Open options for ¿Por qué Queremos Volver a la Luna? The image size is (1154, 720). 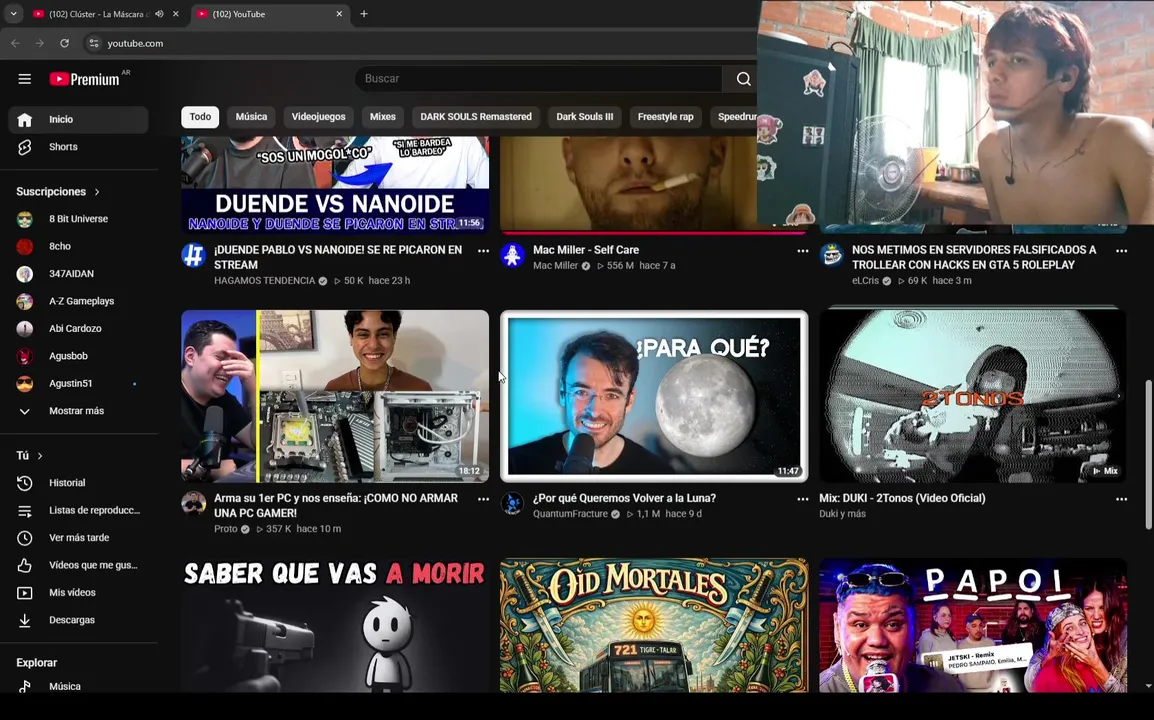click(x=802, y=499)
